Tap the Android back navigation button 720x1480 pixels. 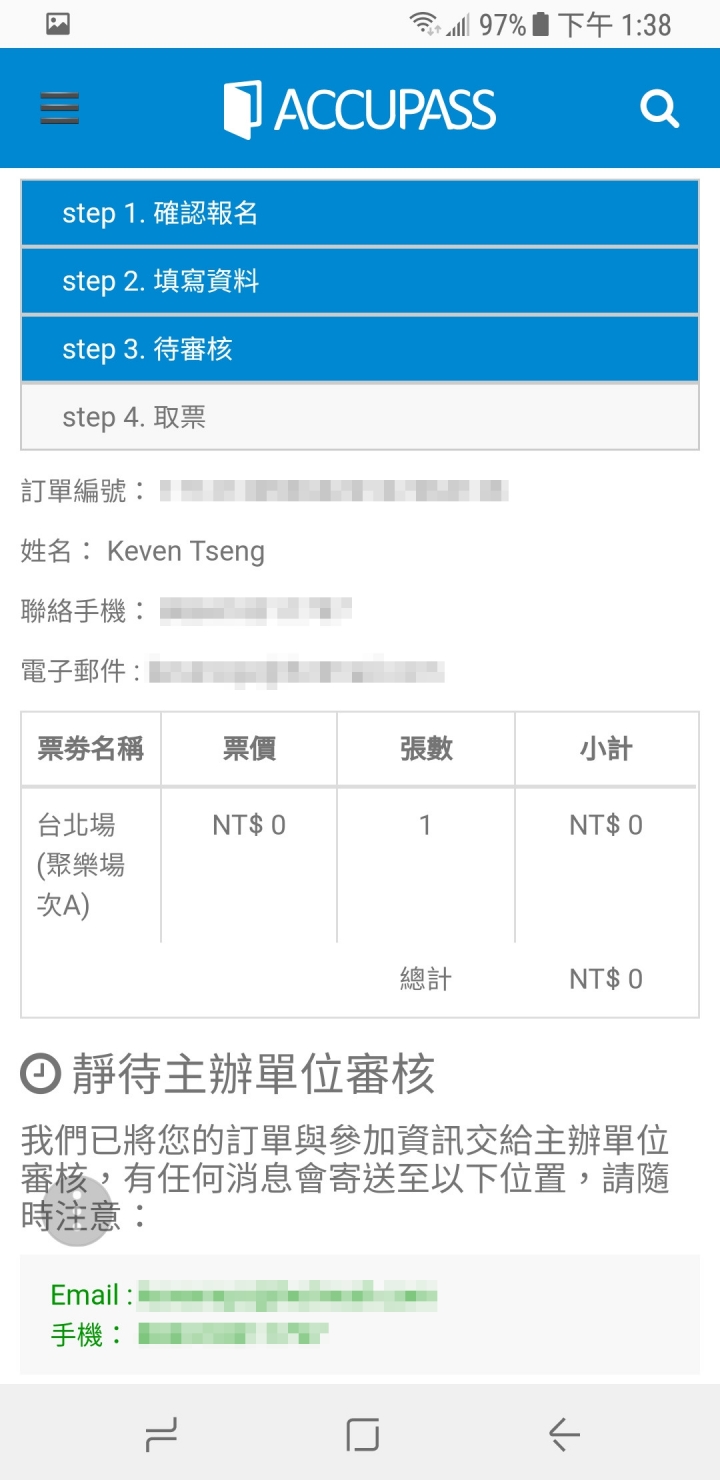pyautogui.click(x=564, y=1436)
